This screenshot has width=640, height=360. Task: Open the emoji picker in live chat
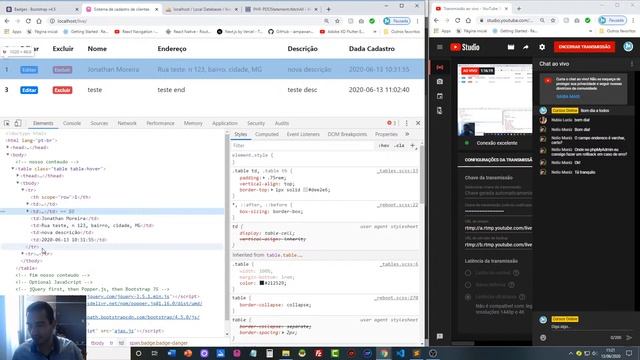[543, 338]
